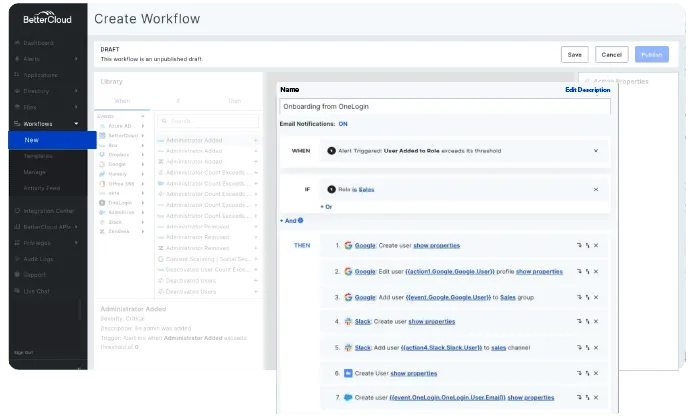The width and height of the screenshot is (690, 420).
Task: Switch to the If tab in Library
Action: [178, 101]
